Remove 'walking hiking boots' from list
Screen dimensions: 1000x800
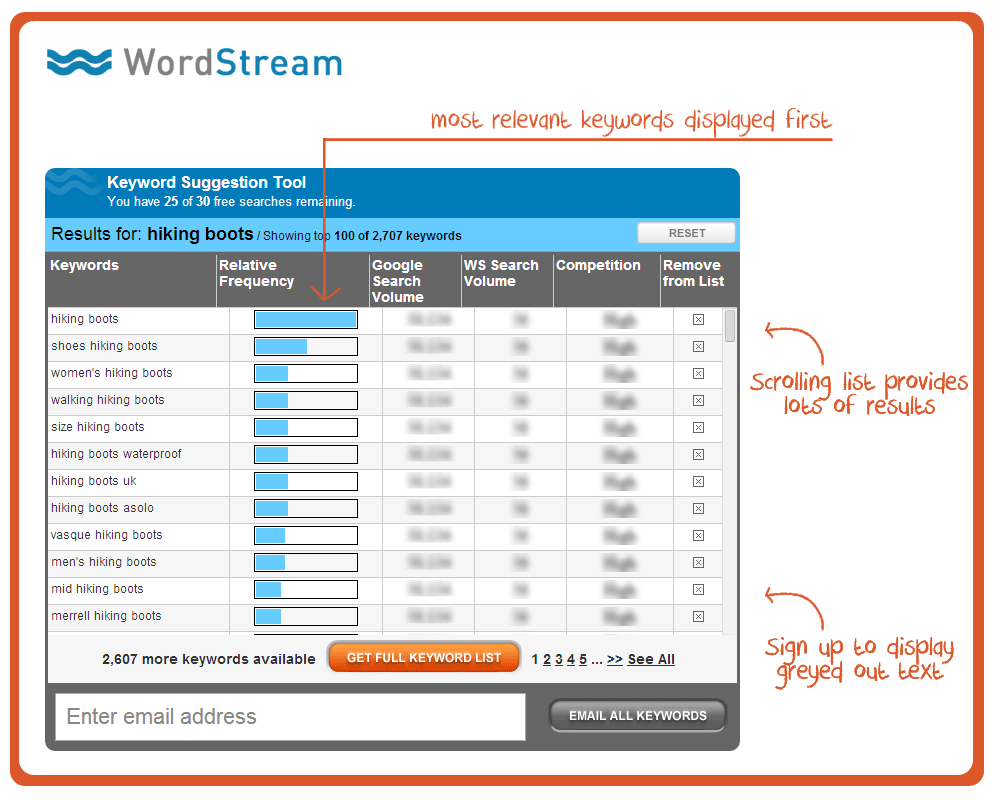(x=698, y=401)
